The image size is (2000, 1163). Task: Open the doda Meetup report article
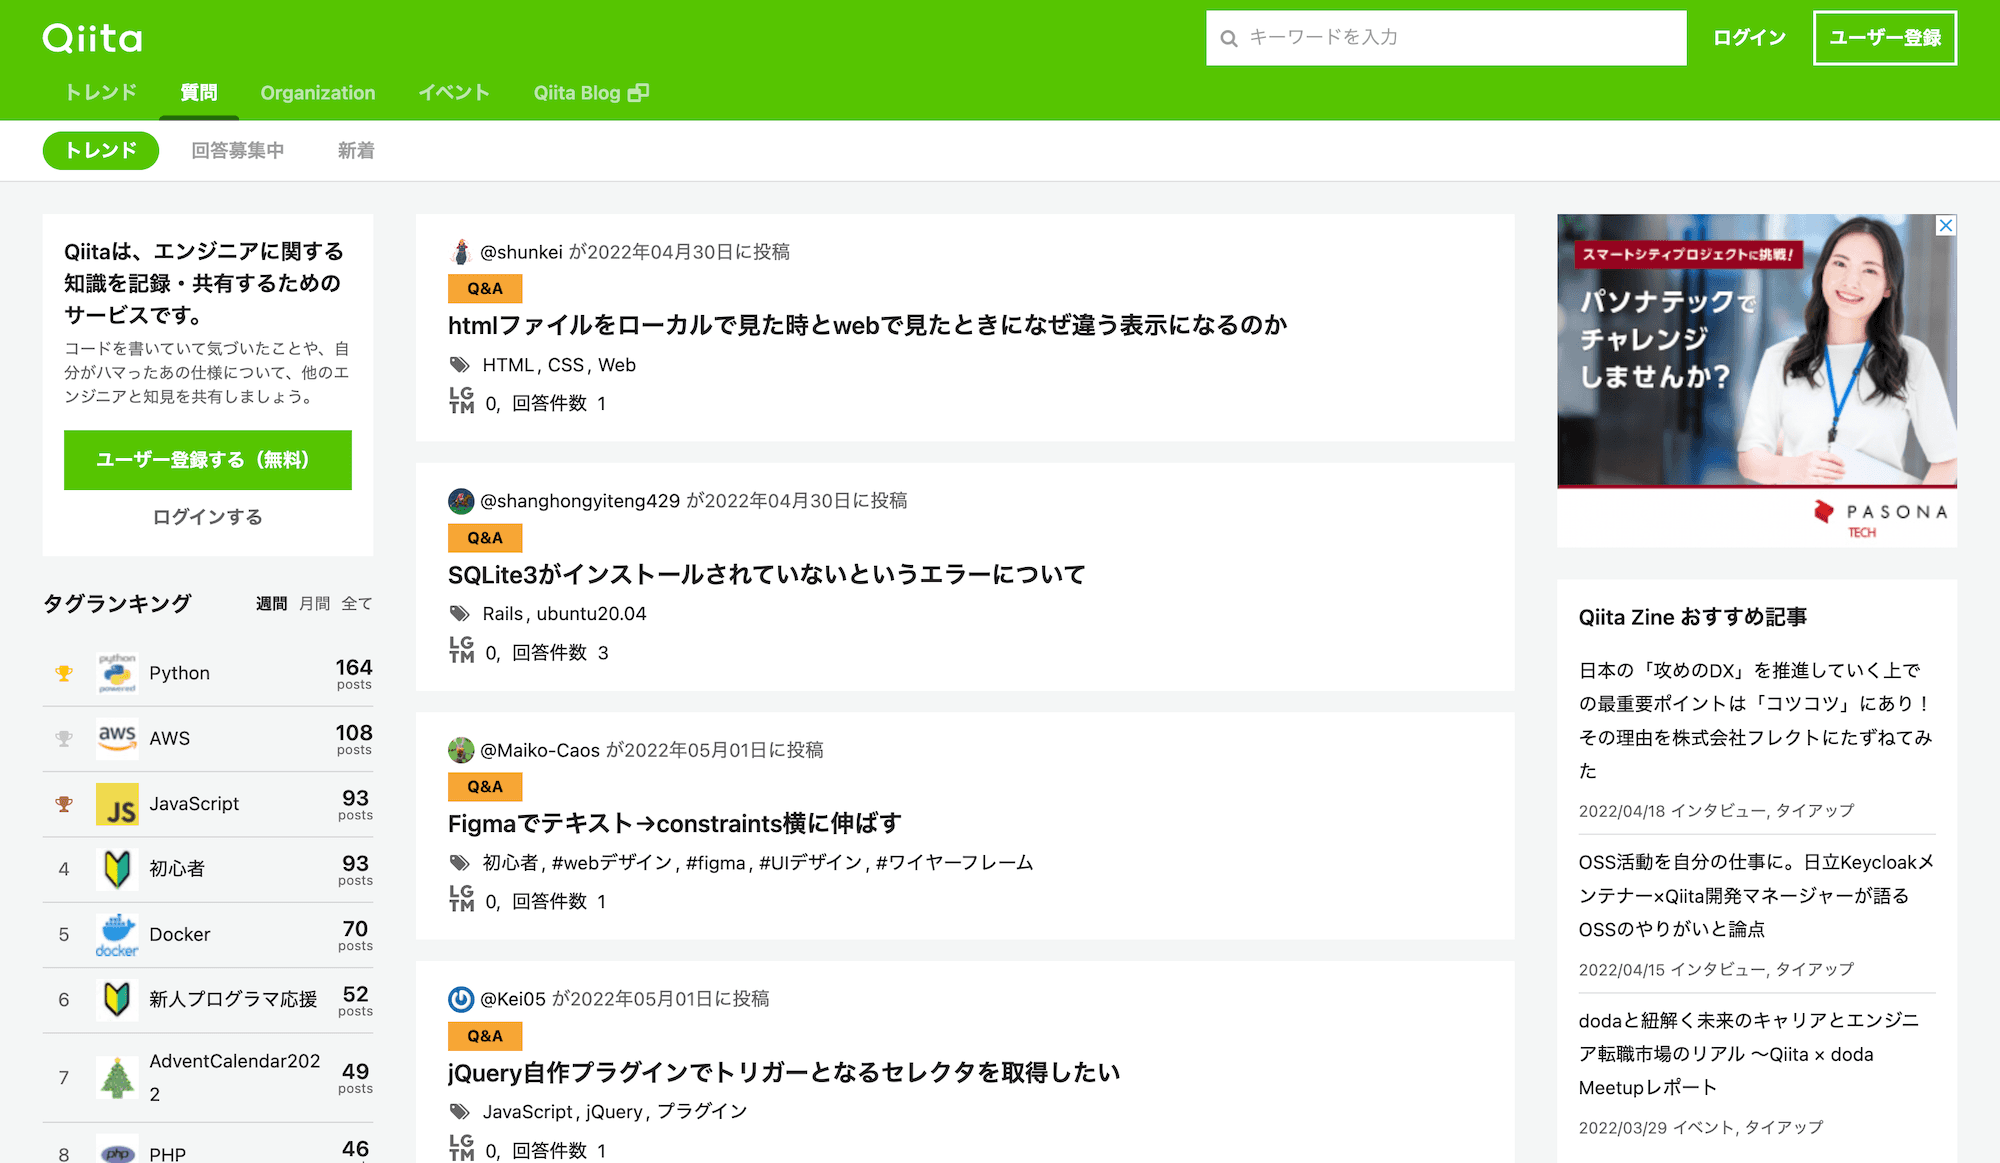(x=1749, y=1054)
